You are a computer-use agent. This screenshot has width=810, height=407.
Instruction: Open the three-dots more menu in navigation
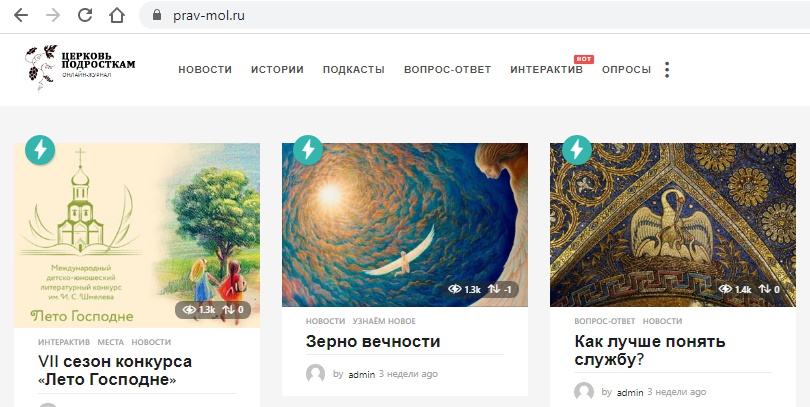tap(667, 70)
